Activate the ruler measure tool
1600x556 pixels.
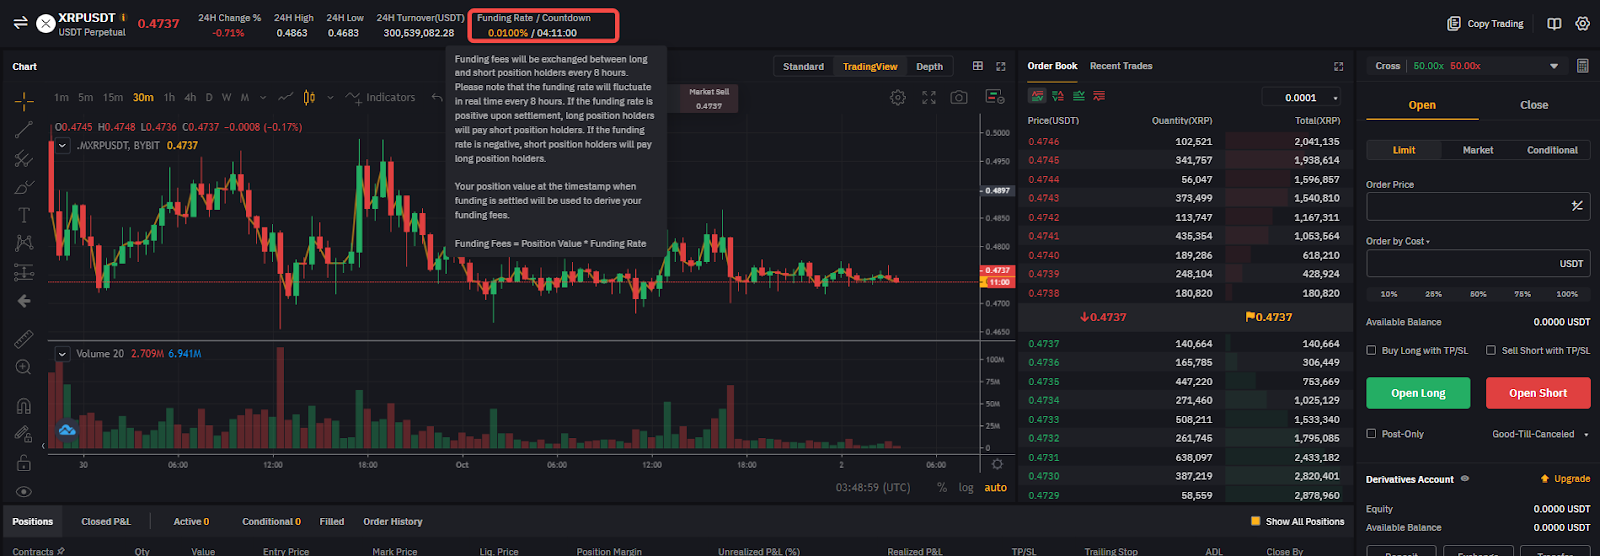24,339
